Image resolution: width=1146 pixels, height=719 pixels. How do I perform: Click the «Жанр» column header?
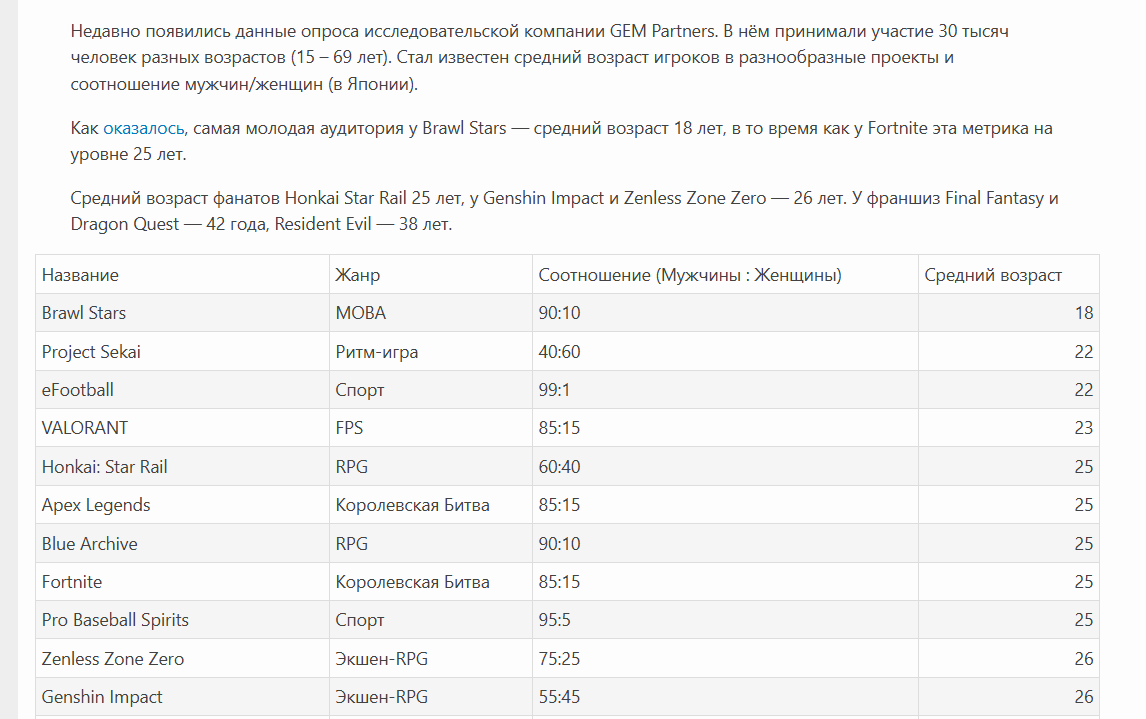pyautogui.click(x=357, y=275)
